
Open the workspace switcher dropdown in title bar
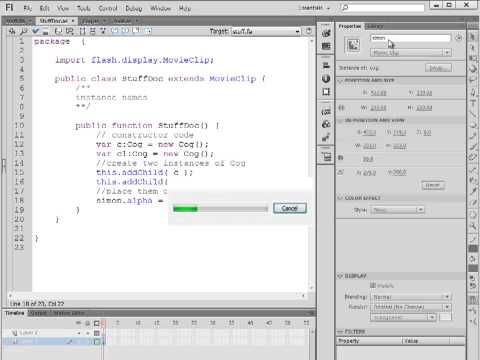tap(314, 8)
